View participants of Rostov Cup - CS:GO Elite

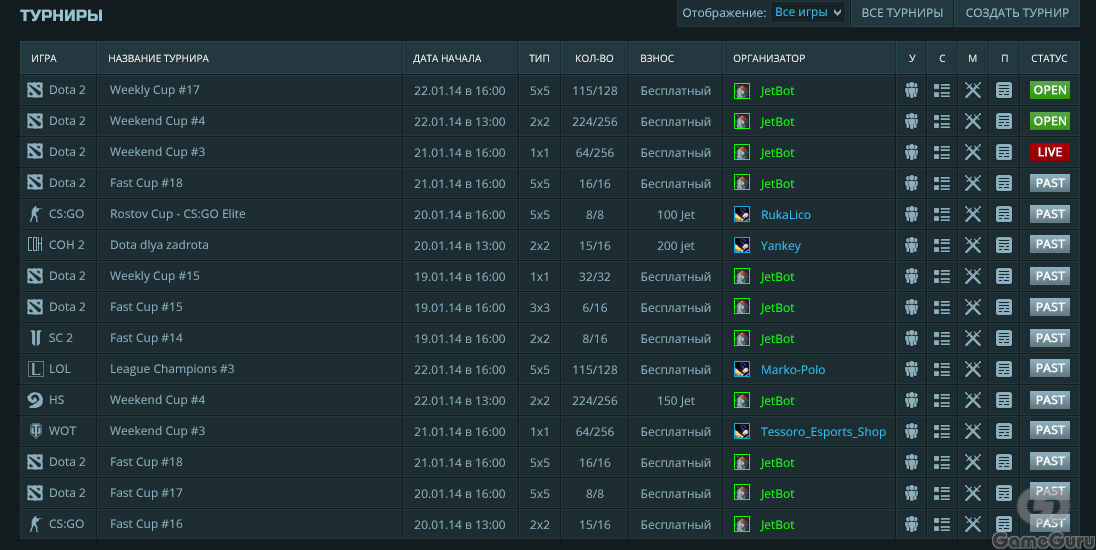[911, 214]
